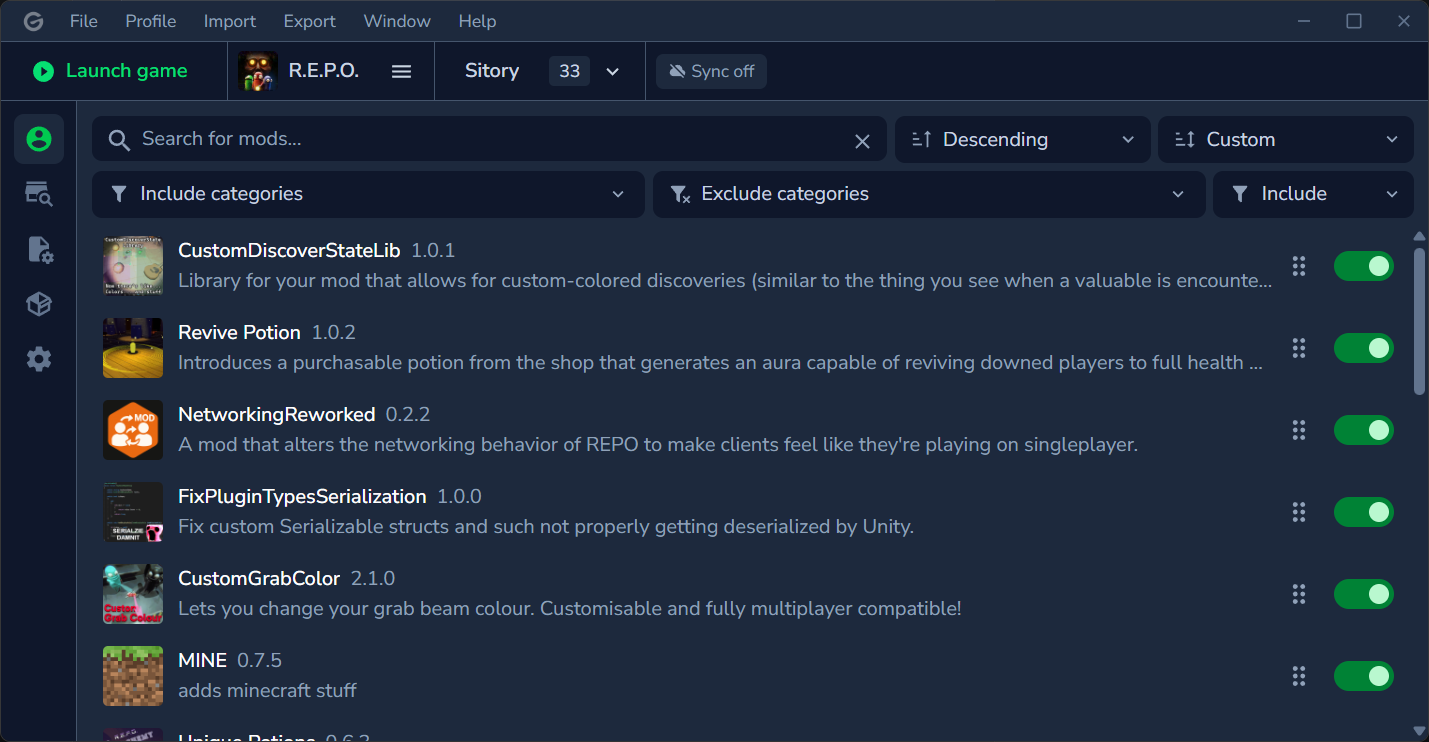
Task: Click the sort icon beside Custom
Action: [x=1185, y=140]
